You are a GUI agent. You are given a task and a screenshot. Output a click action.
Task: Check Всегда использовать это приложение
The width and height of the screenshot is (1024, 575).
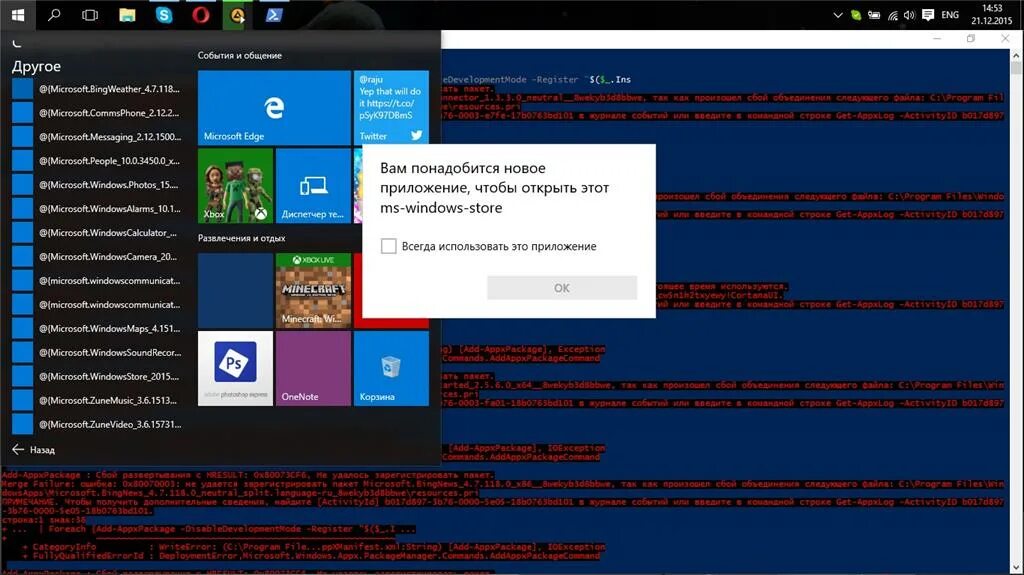click(x=389, y=246)
